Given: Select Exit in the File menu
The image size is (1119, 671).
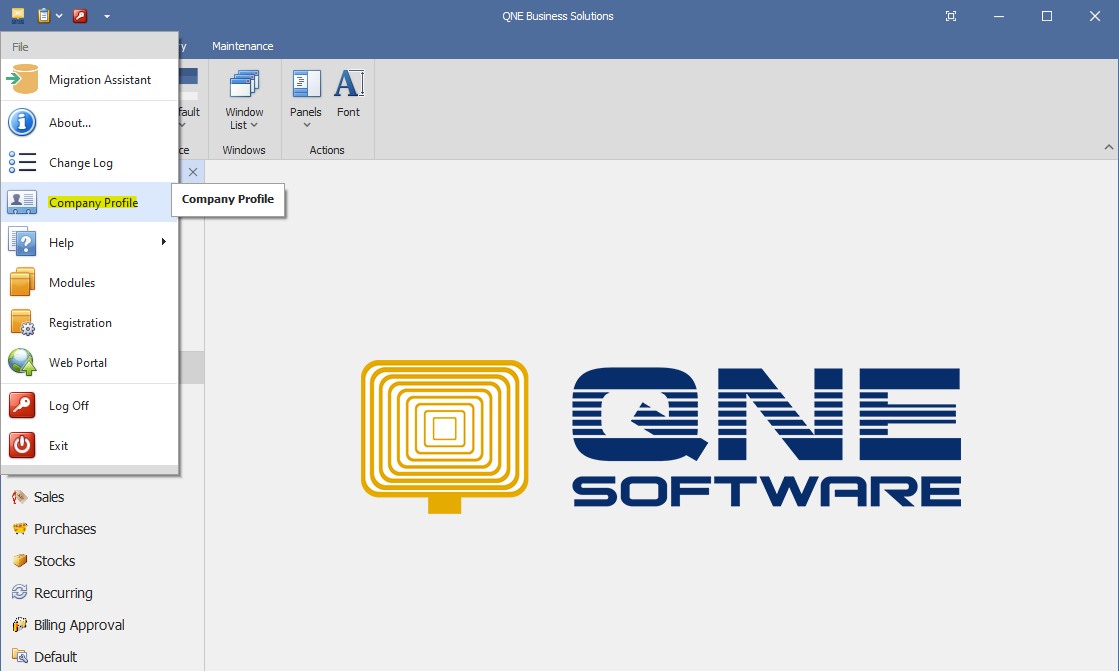Looking at the screenshot, I should (x=90, y=445).
